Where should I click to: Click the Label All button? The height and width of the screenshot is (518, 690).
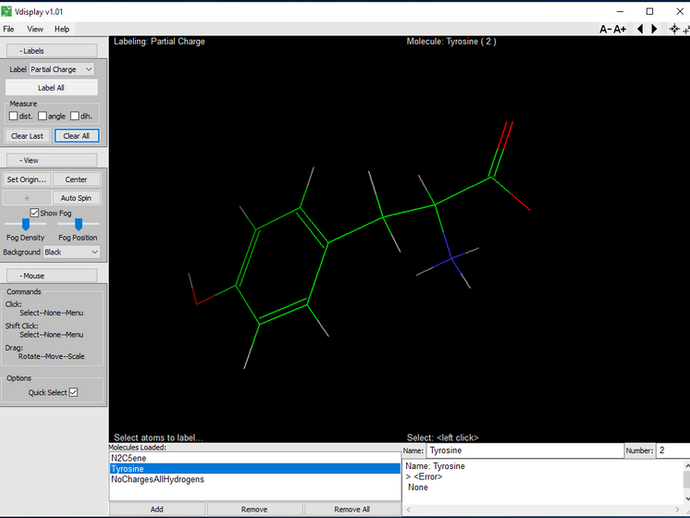point(51,88)
